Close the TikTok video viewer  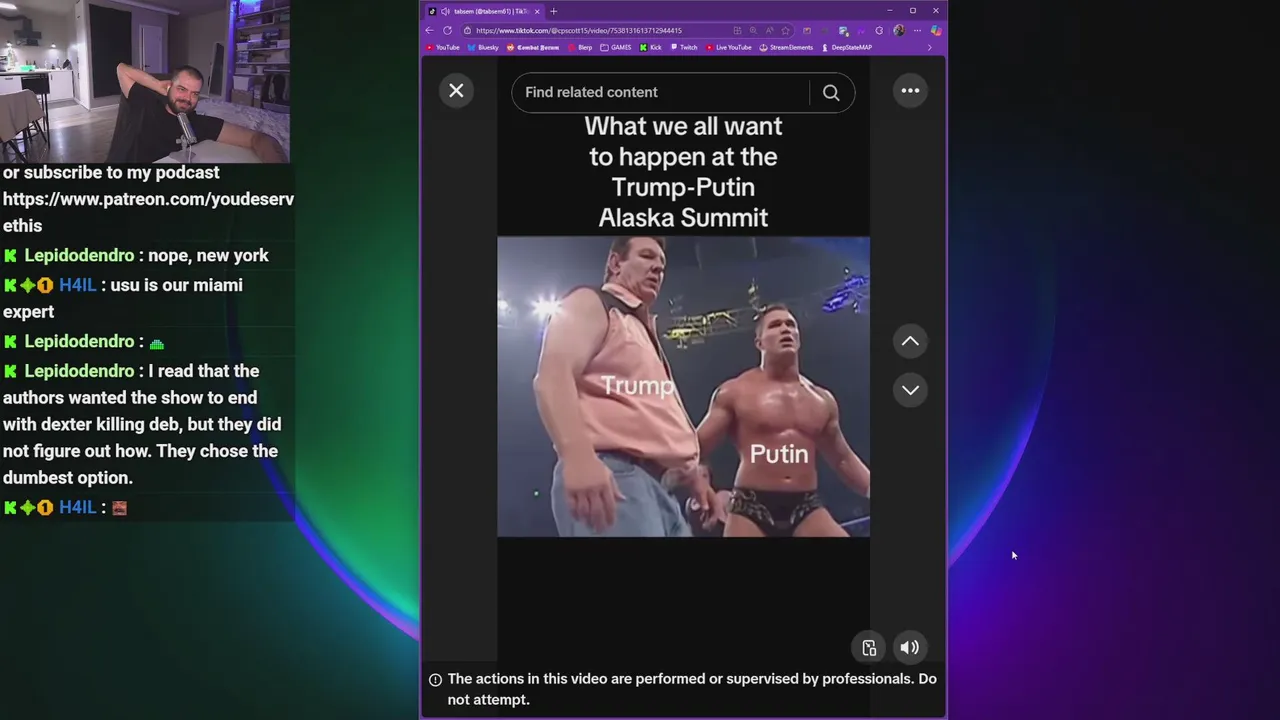point(456,91)
